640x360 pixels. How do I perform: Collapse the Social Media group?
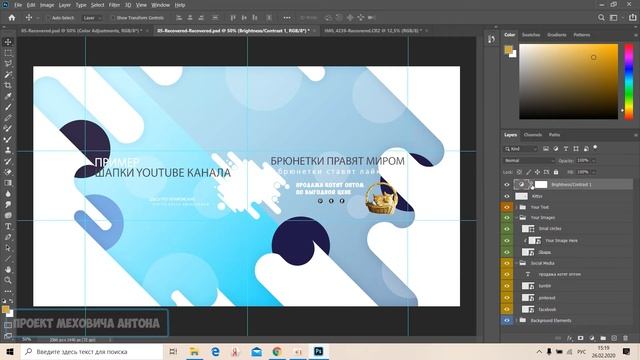pos(517,263)
